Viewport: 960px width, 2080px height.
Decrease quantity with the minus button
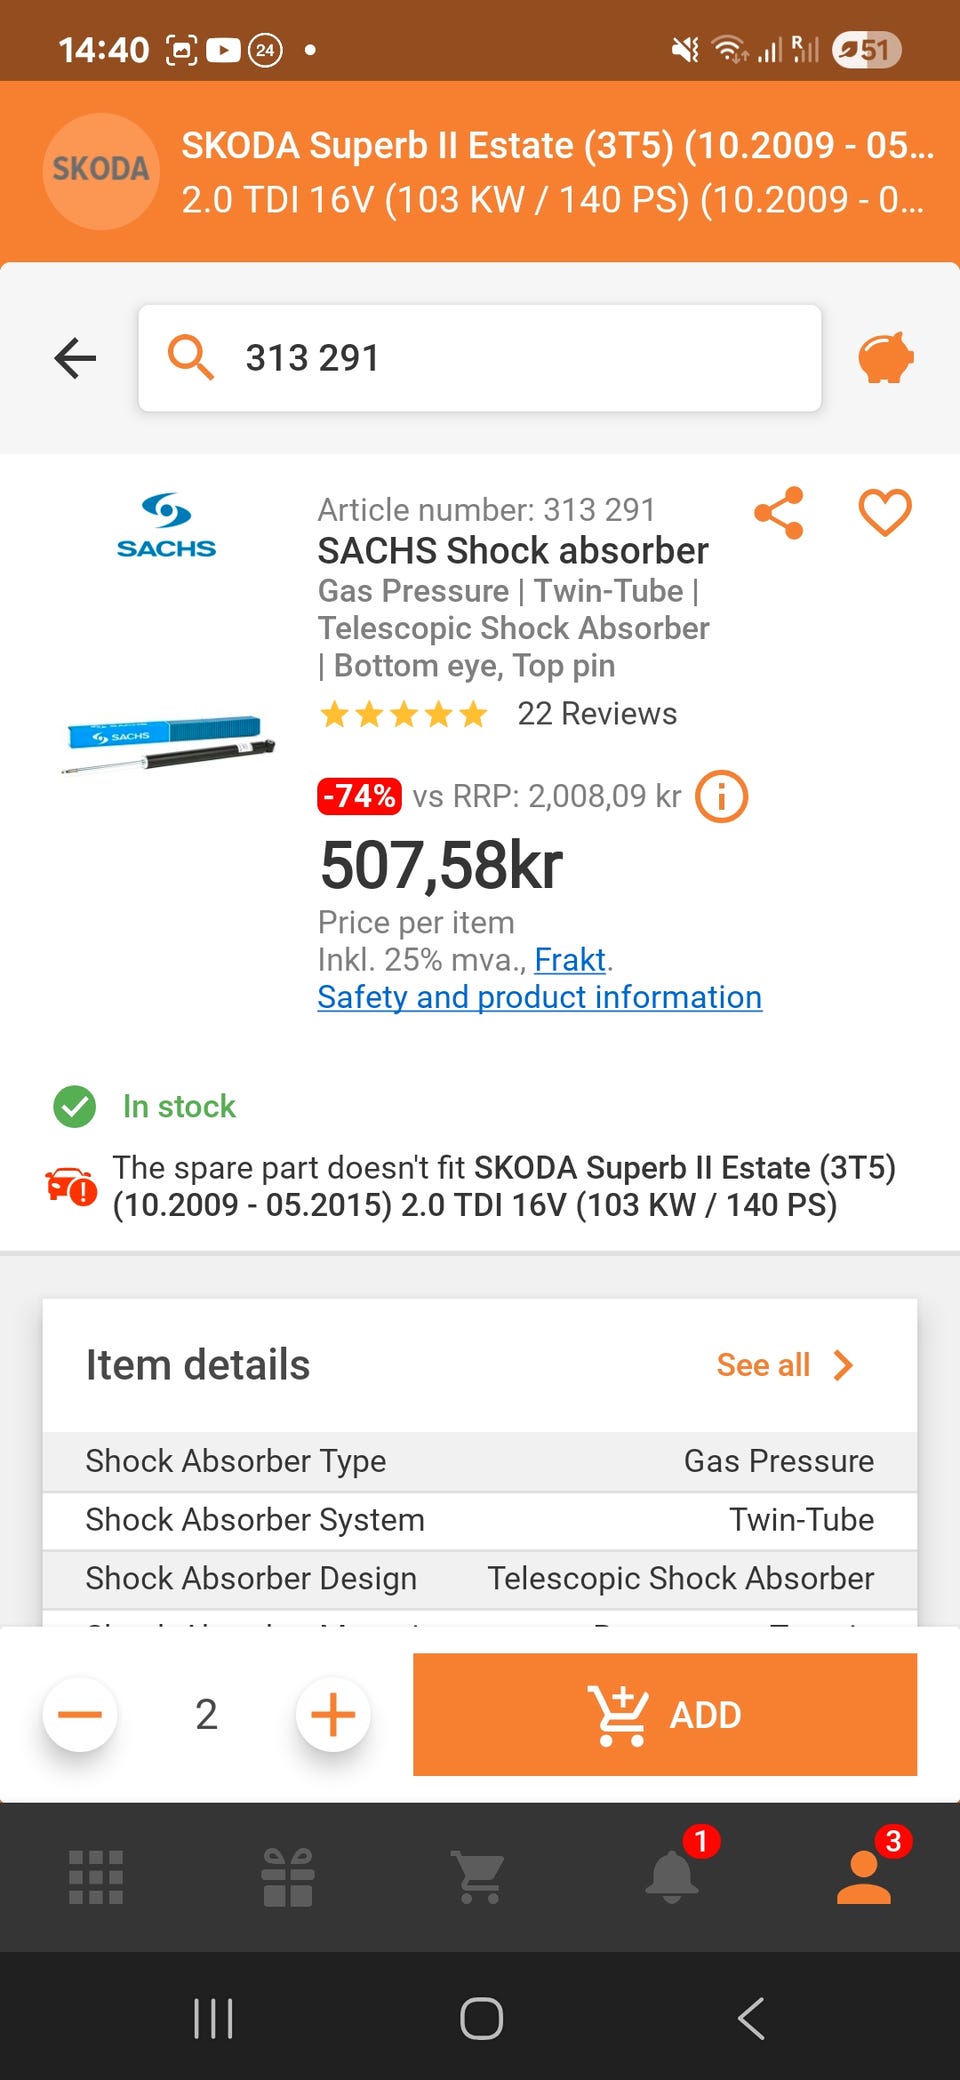(80, 1714)
